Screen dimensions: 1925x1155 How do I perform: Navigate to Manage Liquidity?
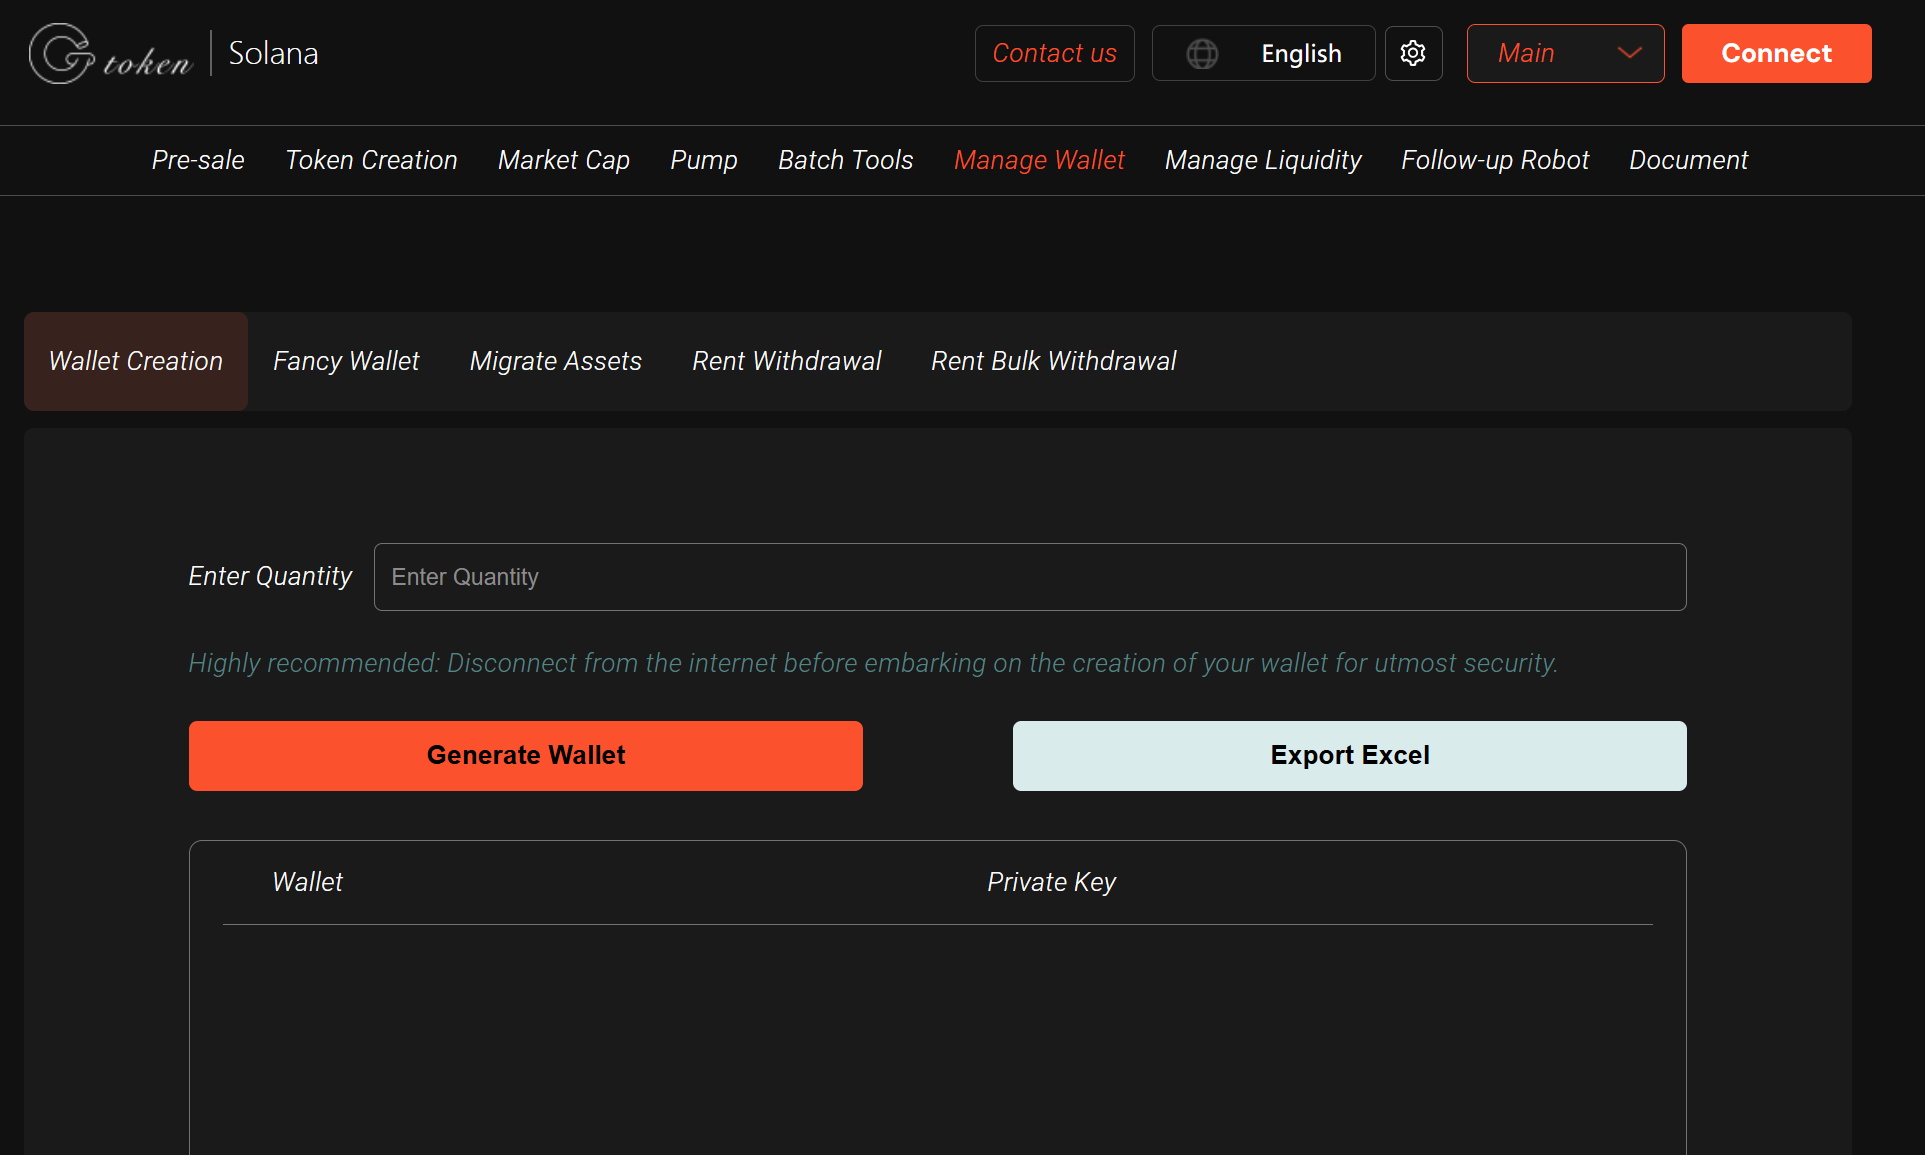click(1263, 160)
